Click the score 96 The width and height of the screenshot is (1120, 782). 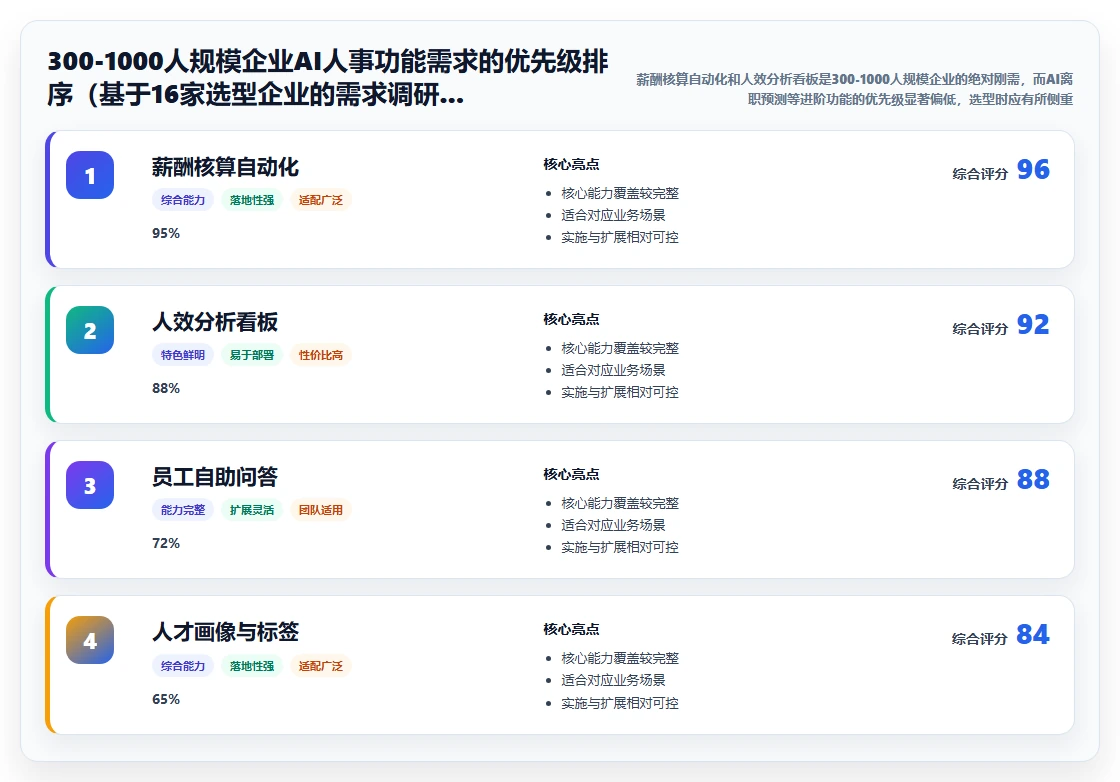pyautogui.click(x=1033, y=169)
